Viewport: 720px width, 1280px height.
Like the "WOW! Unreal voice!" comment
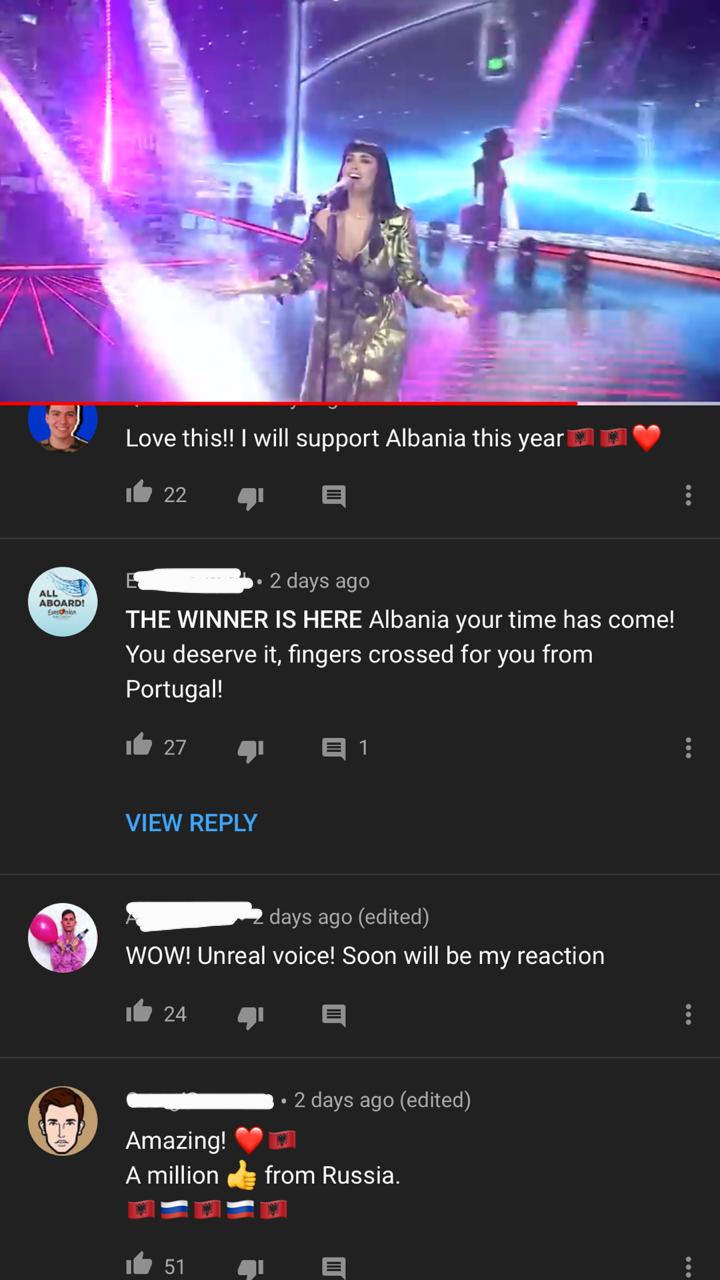tap(139, 1012)
